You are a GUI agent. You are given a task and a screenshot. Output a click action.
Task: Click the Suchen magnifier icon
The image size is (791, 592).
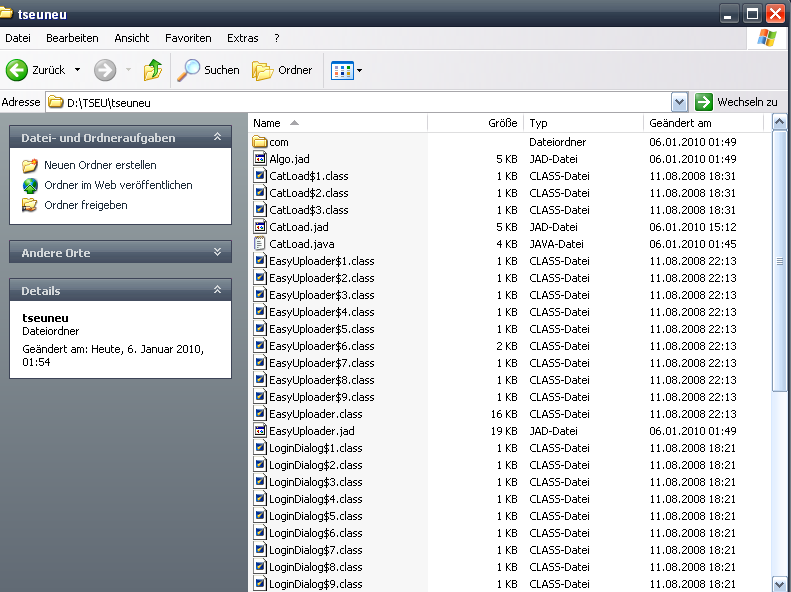coord(188,70)
